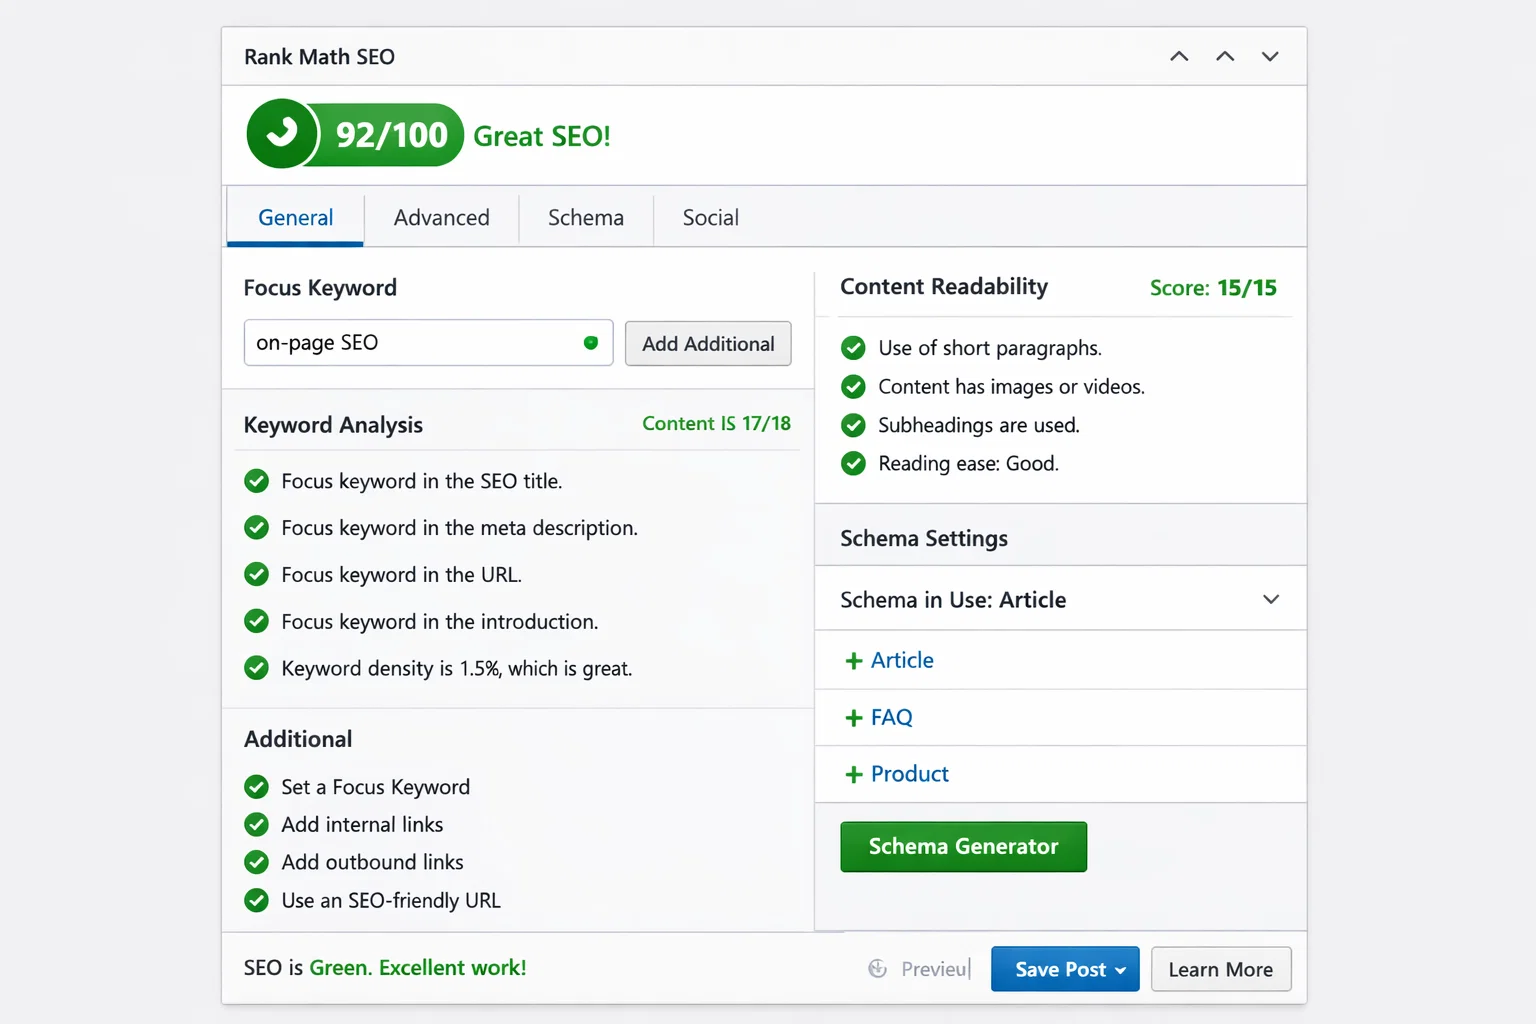
Task: Toggle the Add internal links check
Action: point(257,825)
